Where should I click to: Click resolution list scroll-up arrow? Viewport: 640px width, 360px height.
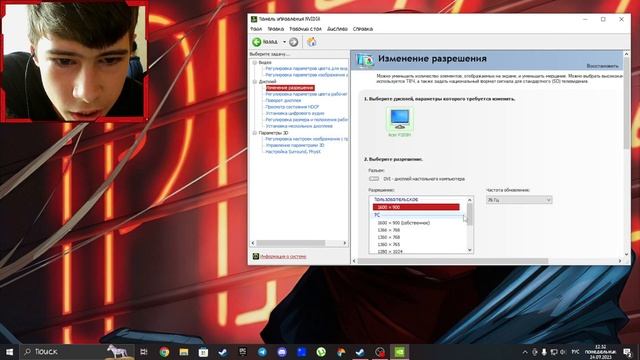469,200
